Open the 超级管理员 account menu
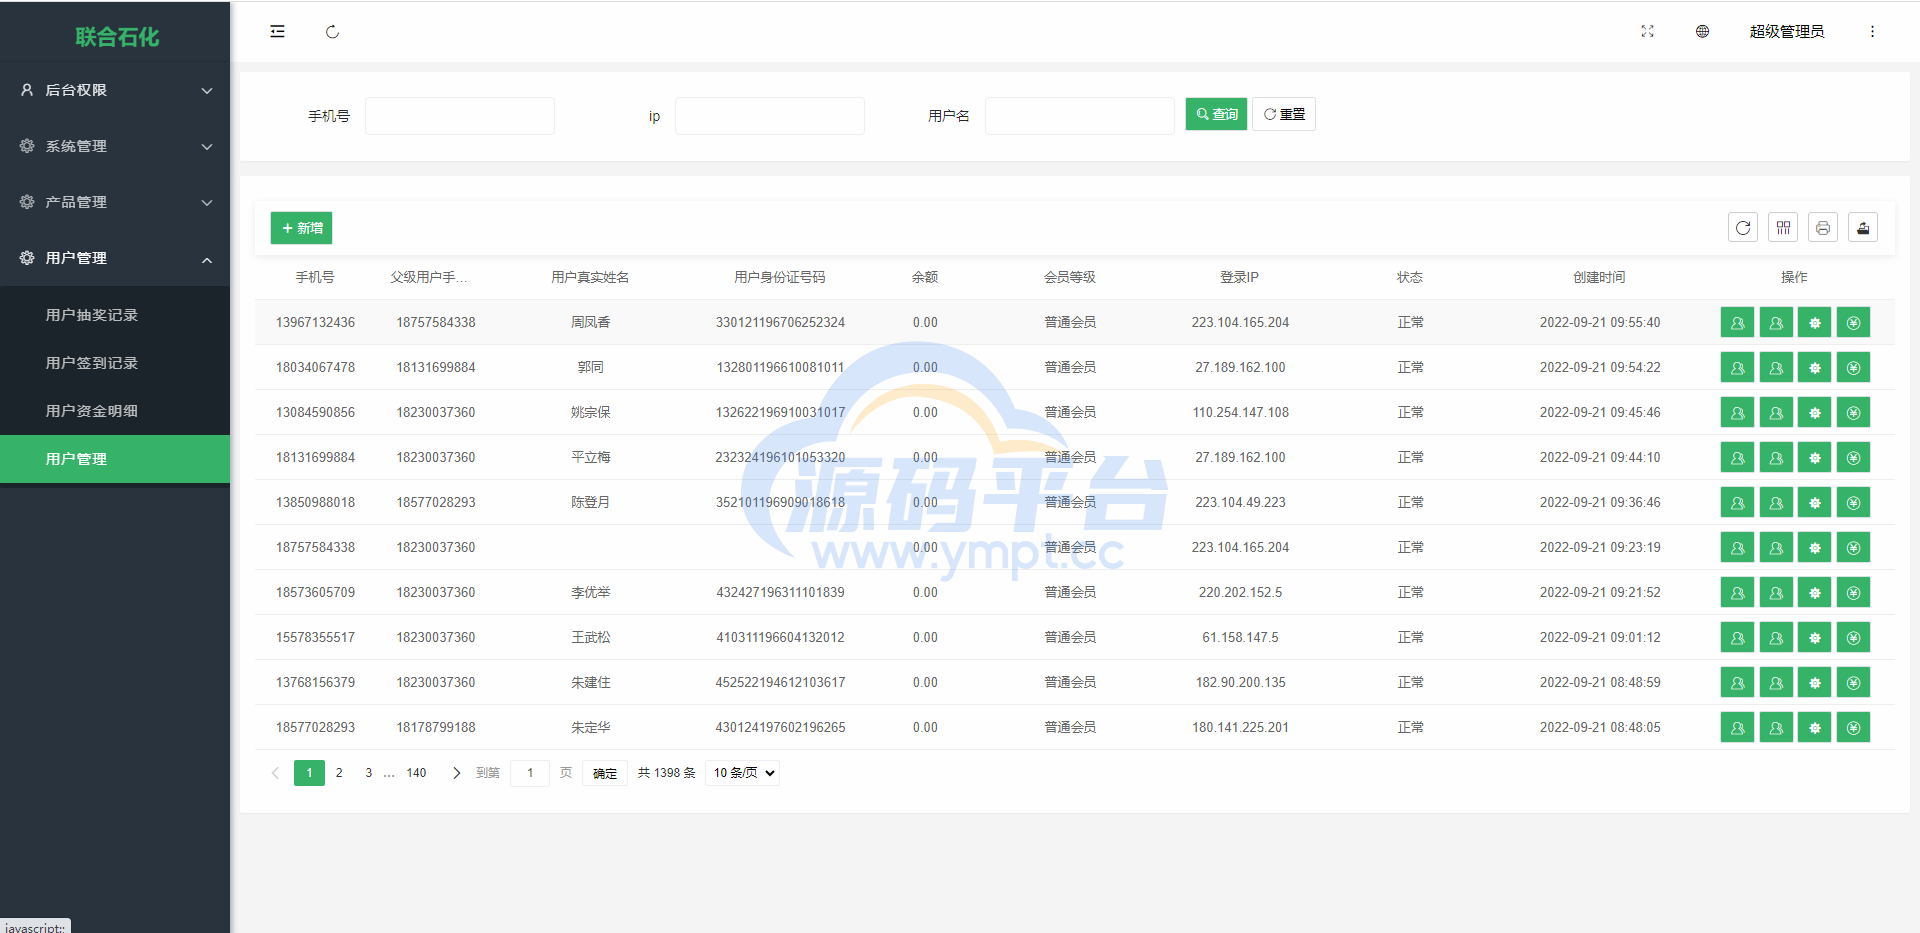 click(1786, 32)
